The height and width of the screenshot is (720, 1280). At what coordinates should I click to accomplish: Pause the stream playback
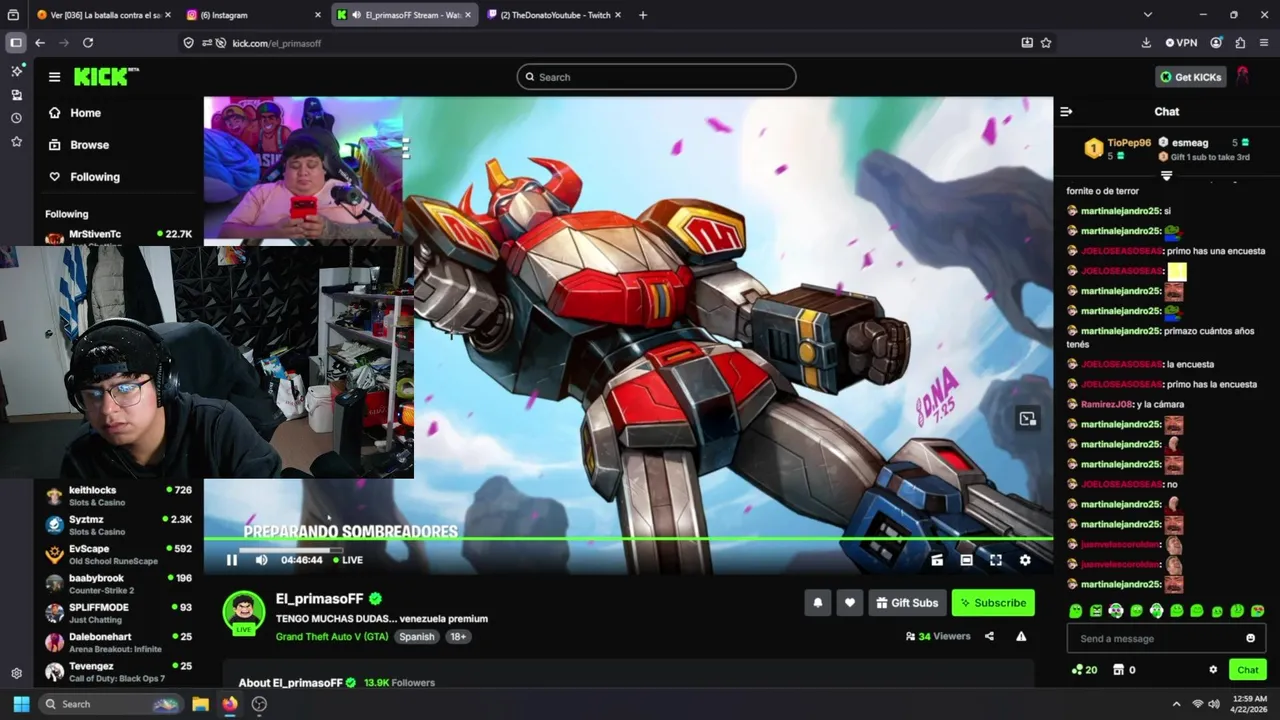(x=232, y=560)
